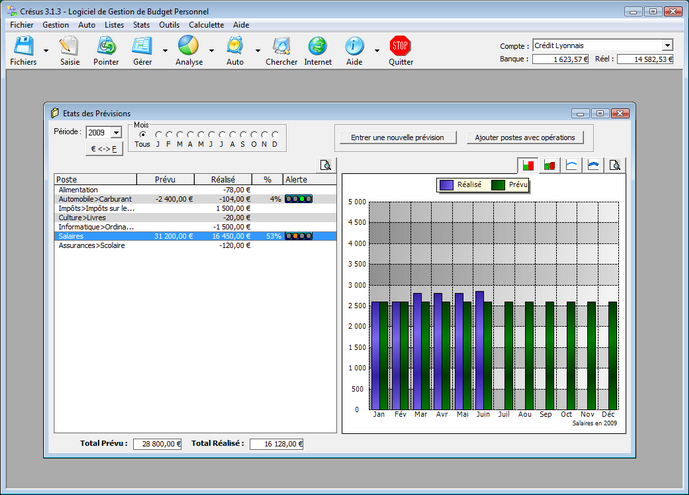Screen dimensions: 689x495
Task: Click the Saisie notepad icon
Action: 69,46
